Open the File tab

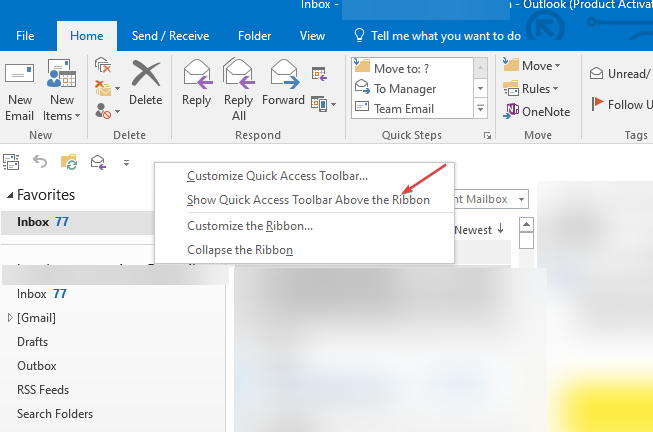tap(25, 36)
